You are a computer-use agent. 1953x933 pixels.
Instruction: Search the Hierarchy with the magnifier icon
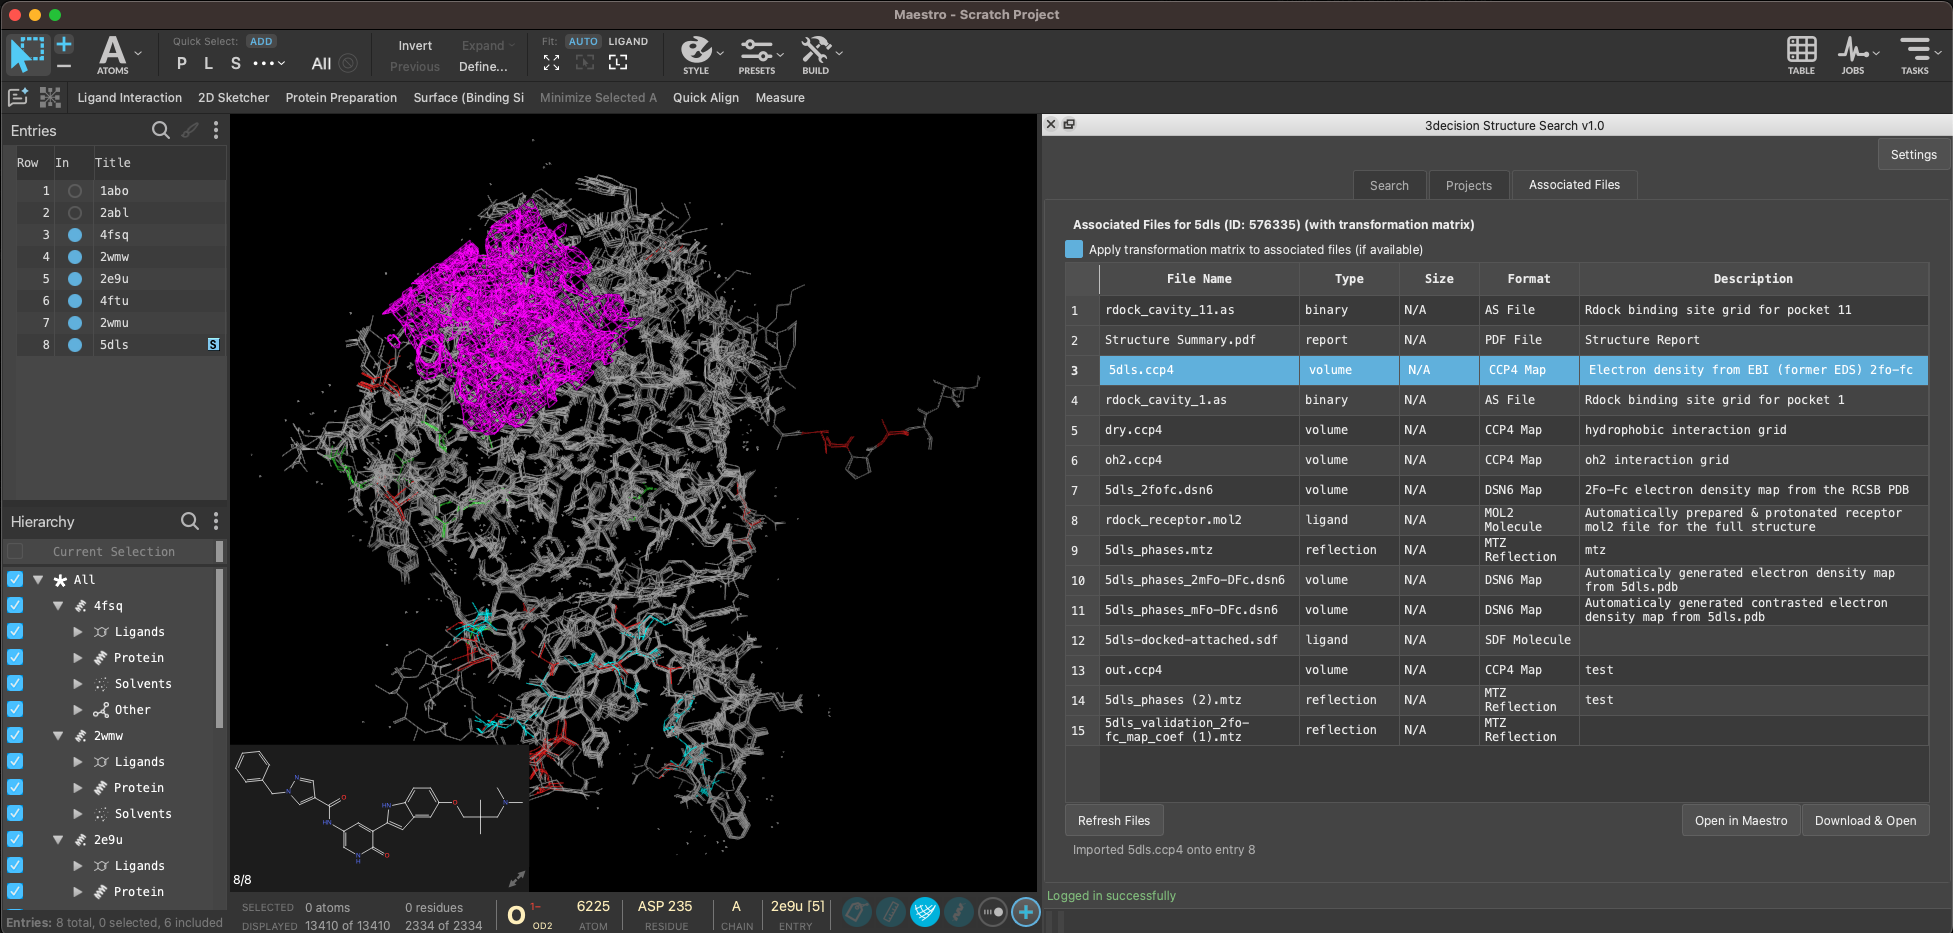(x=189, y=521)
